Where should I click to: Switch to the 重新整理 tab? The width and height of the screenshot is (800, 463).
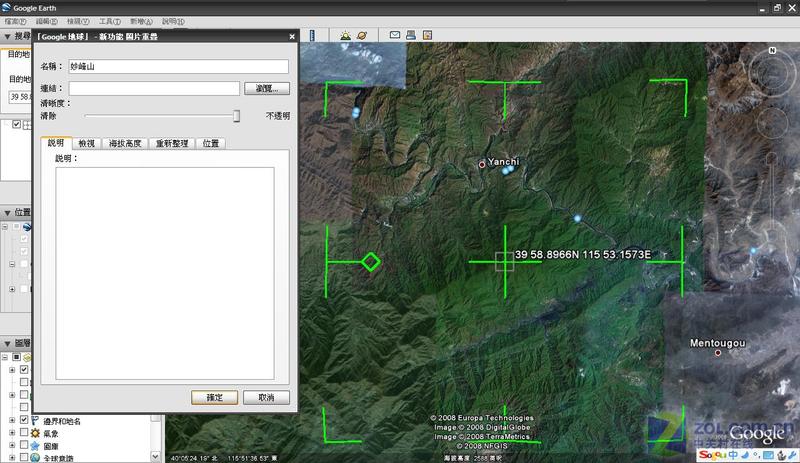click(x=172, y=143)
